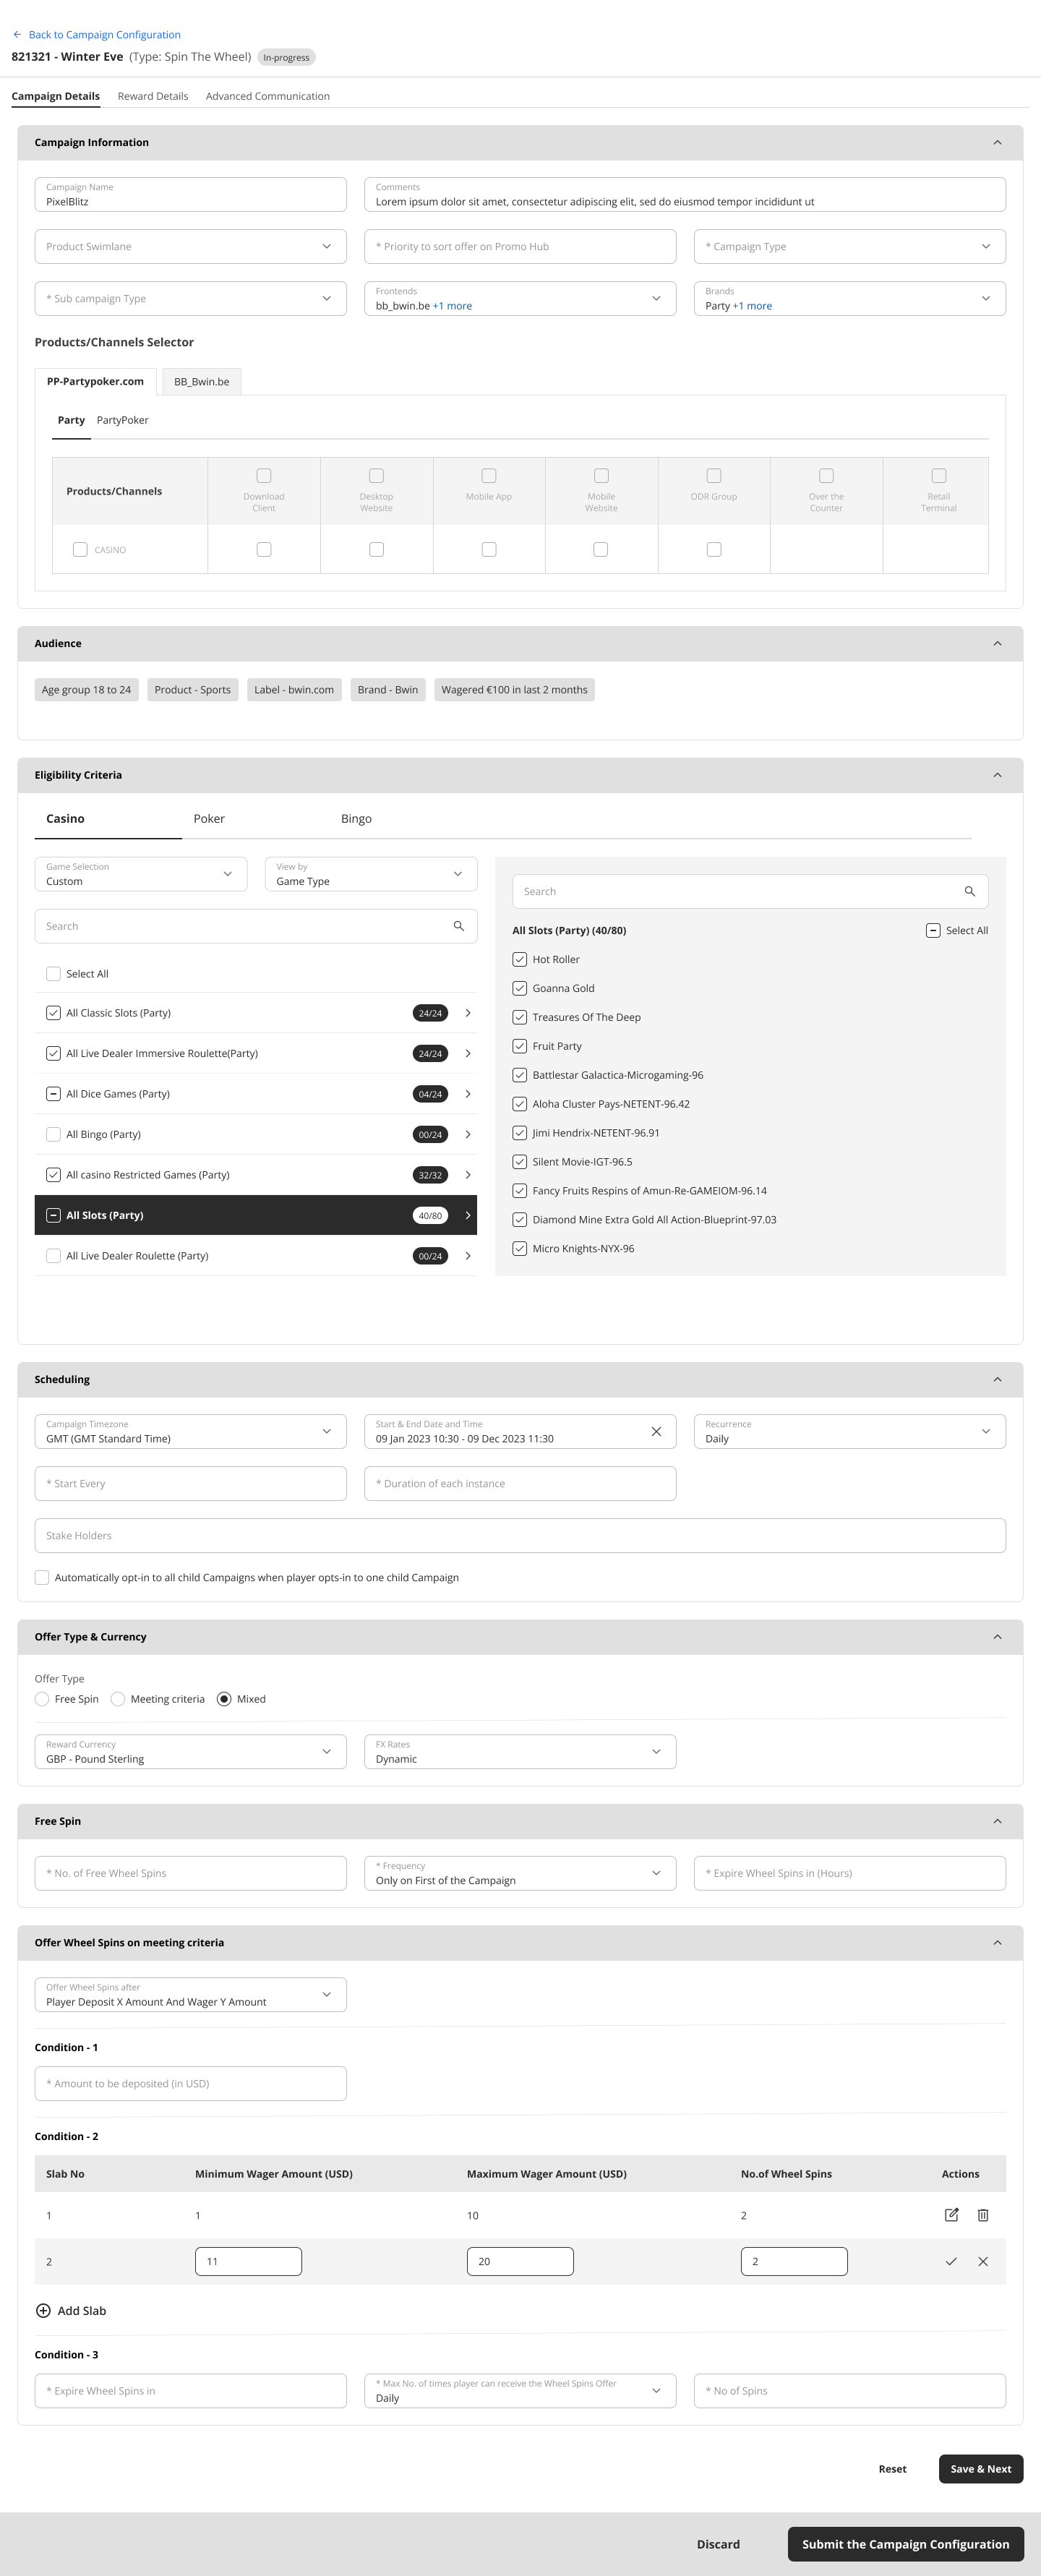Open the Campaign Timezone dropdown
The image size is (1041, 2576).
[x=190, y=1431]
